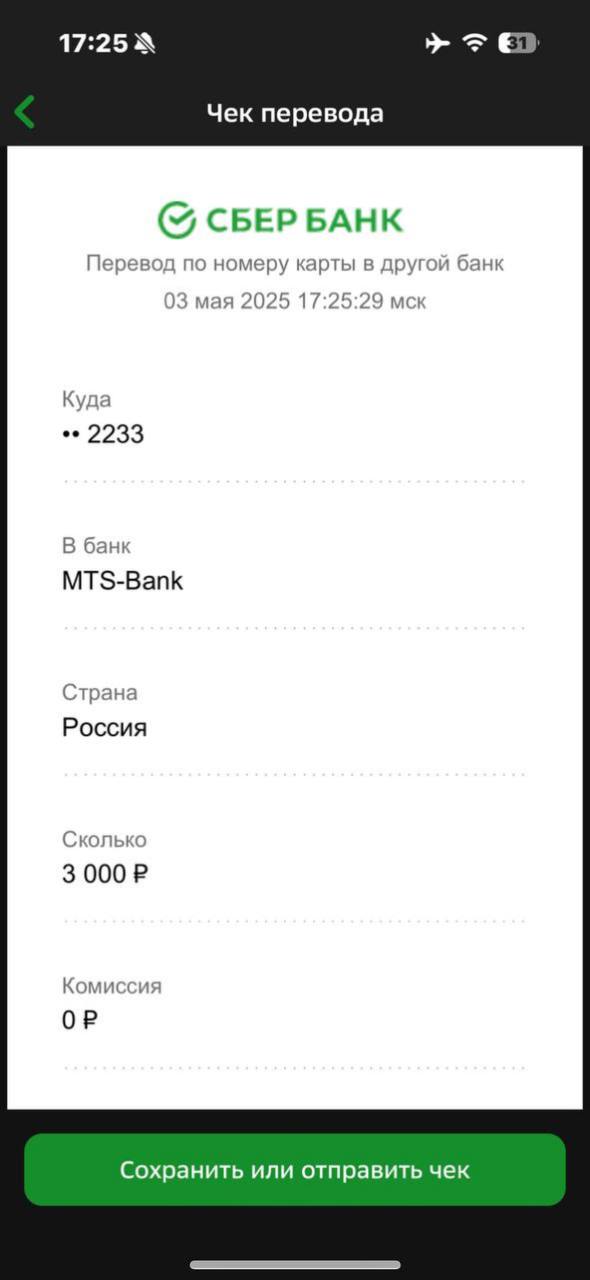The image size is (590, 1280).
Task: Tap the home indicator bar at bottom
Action: point(295,1265)
